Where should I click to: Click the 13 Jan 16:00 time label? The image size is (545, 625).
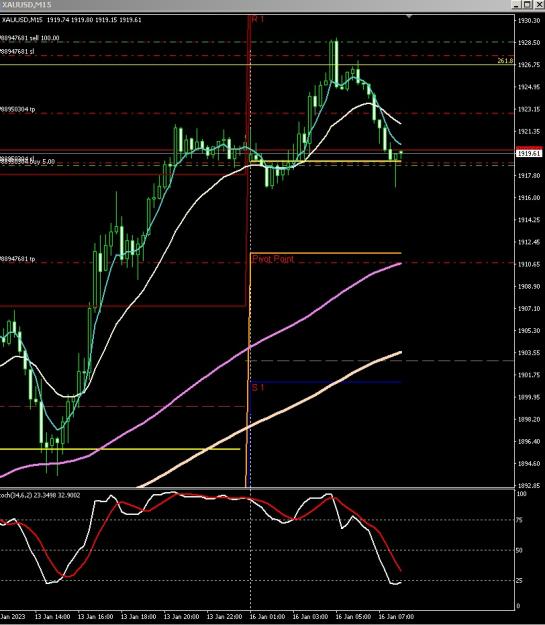pos(95,617)
